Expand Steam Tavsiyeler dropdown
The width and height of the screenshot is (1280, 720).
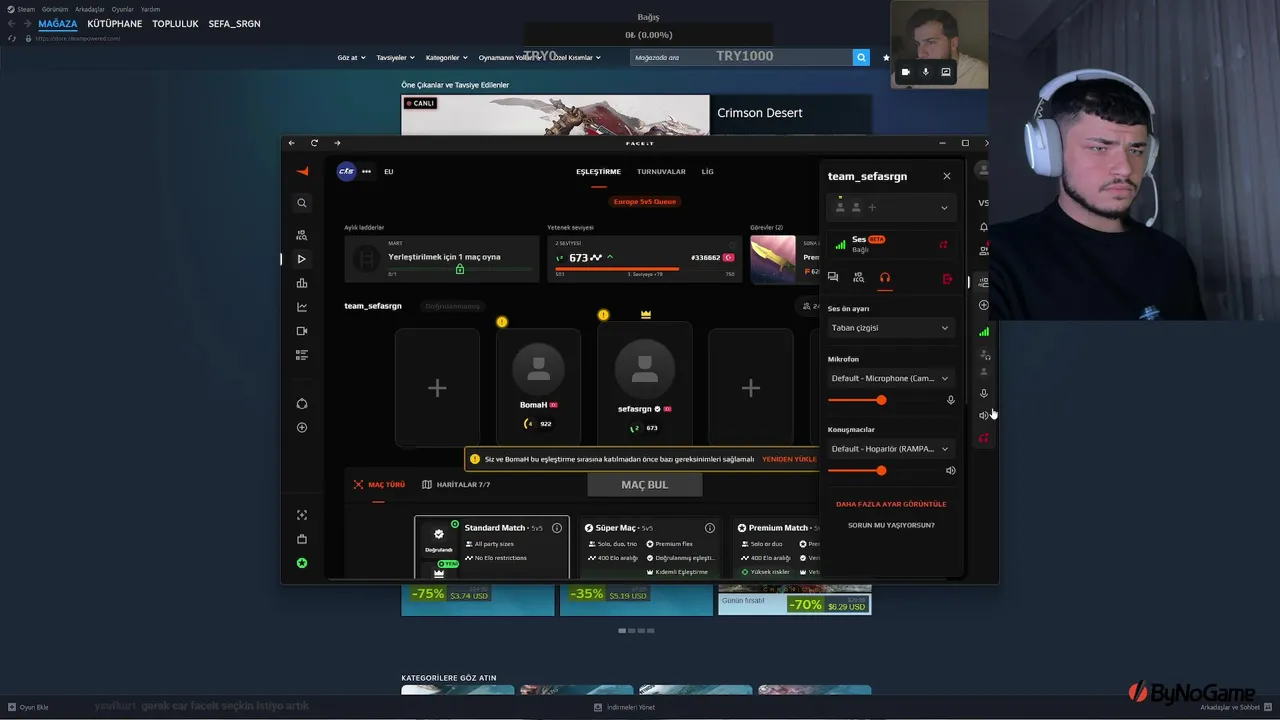point(395,58)
